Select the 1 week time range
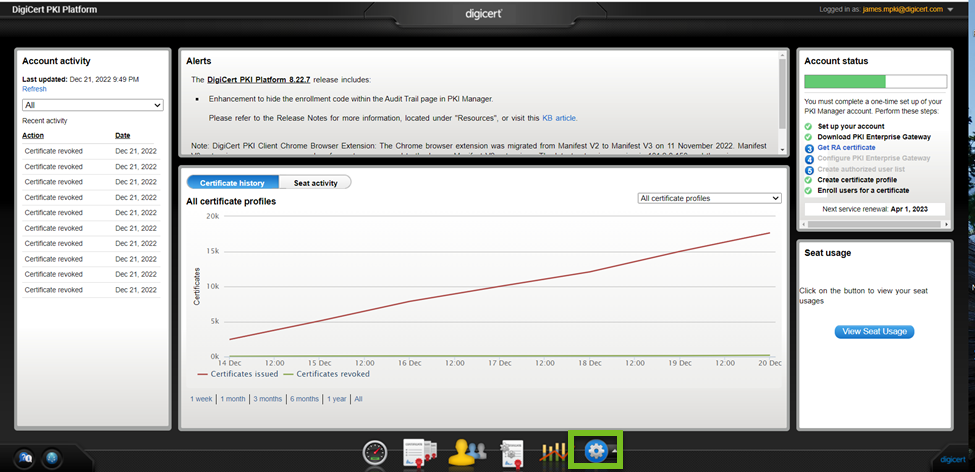The height and width of the screenshot is (472, 975). coord(201,399)
